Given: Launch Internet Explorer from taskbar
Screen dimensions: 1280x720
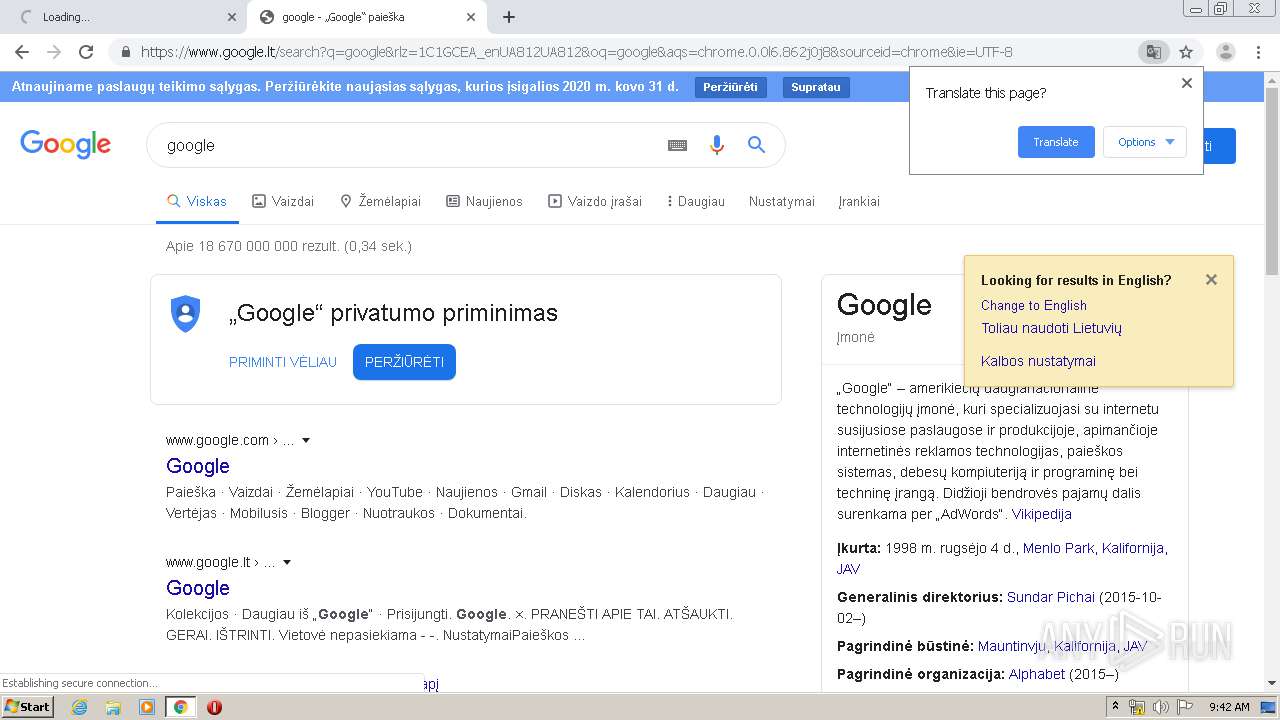Looking at the screenshot, I should [80, 707].
